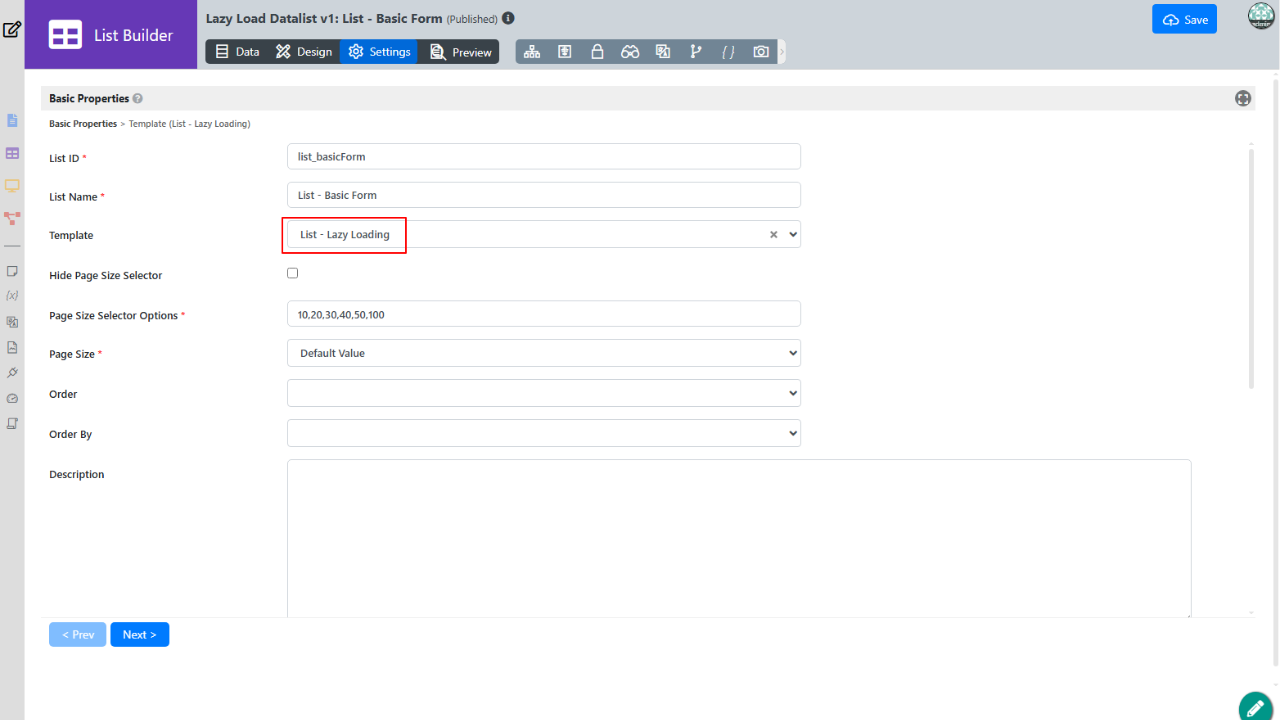Image resolution: width=1280 pixels, height=720 pixels.
Task: Click the lock permission icon in toolbar
Action: tap(597, 52)
